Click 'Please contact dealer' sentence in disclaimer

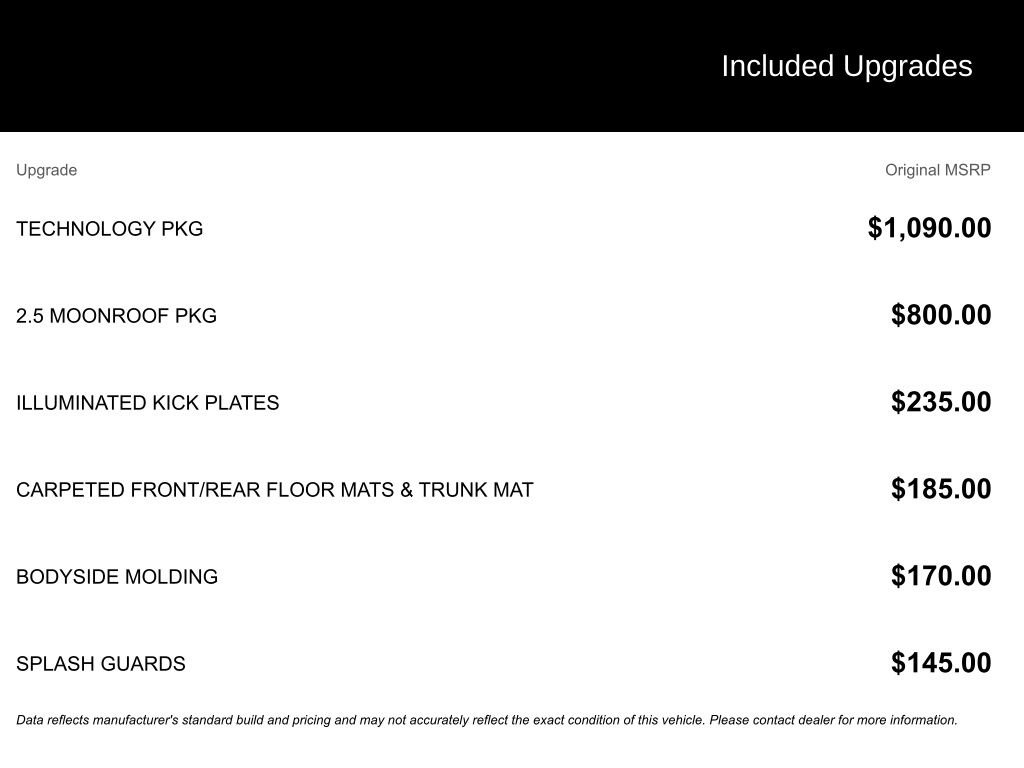pos(833,720)
